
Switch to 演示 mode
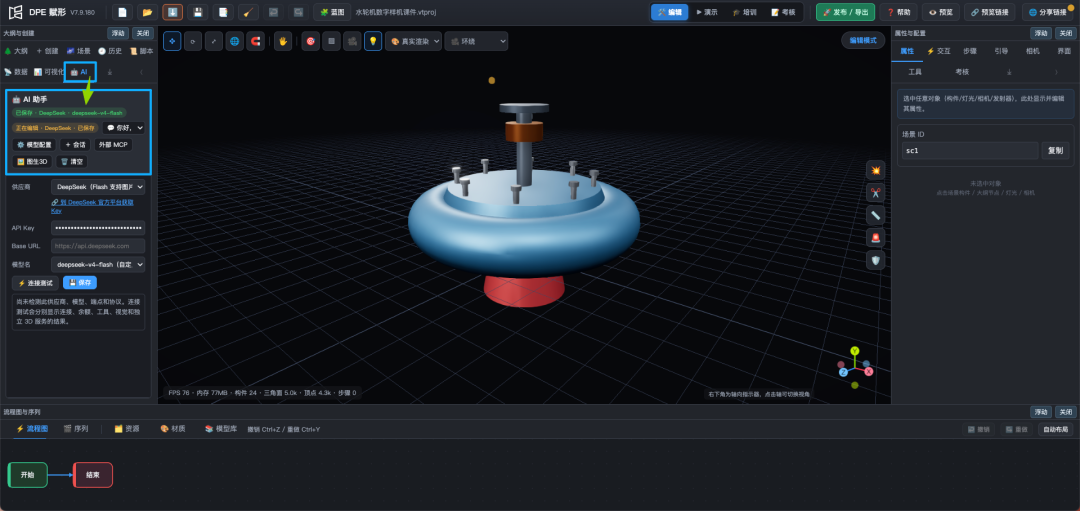point(707,12)
